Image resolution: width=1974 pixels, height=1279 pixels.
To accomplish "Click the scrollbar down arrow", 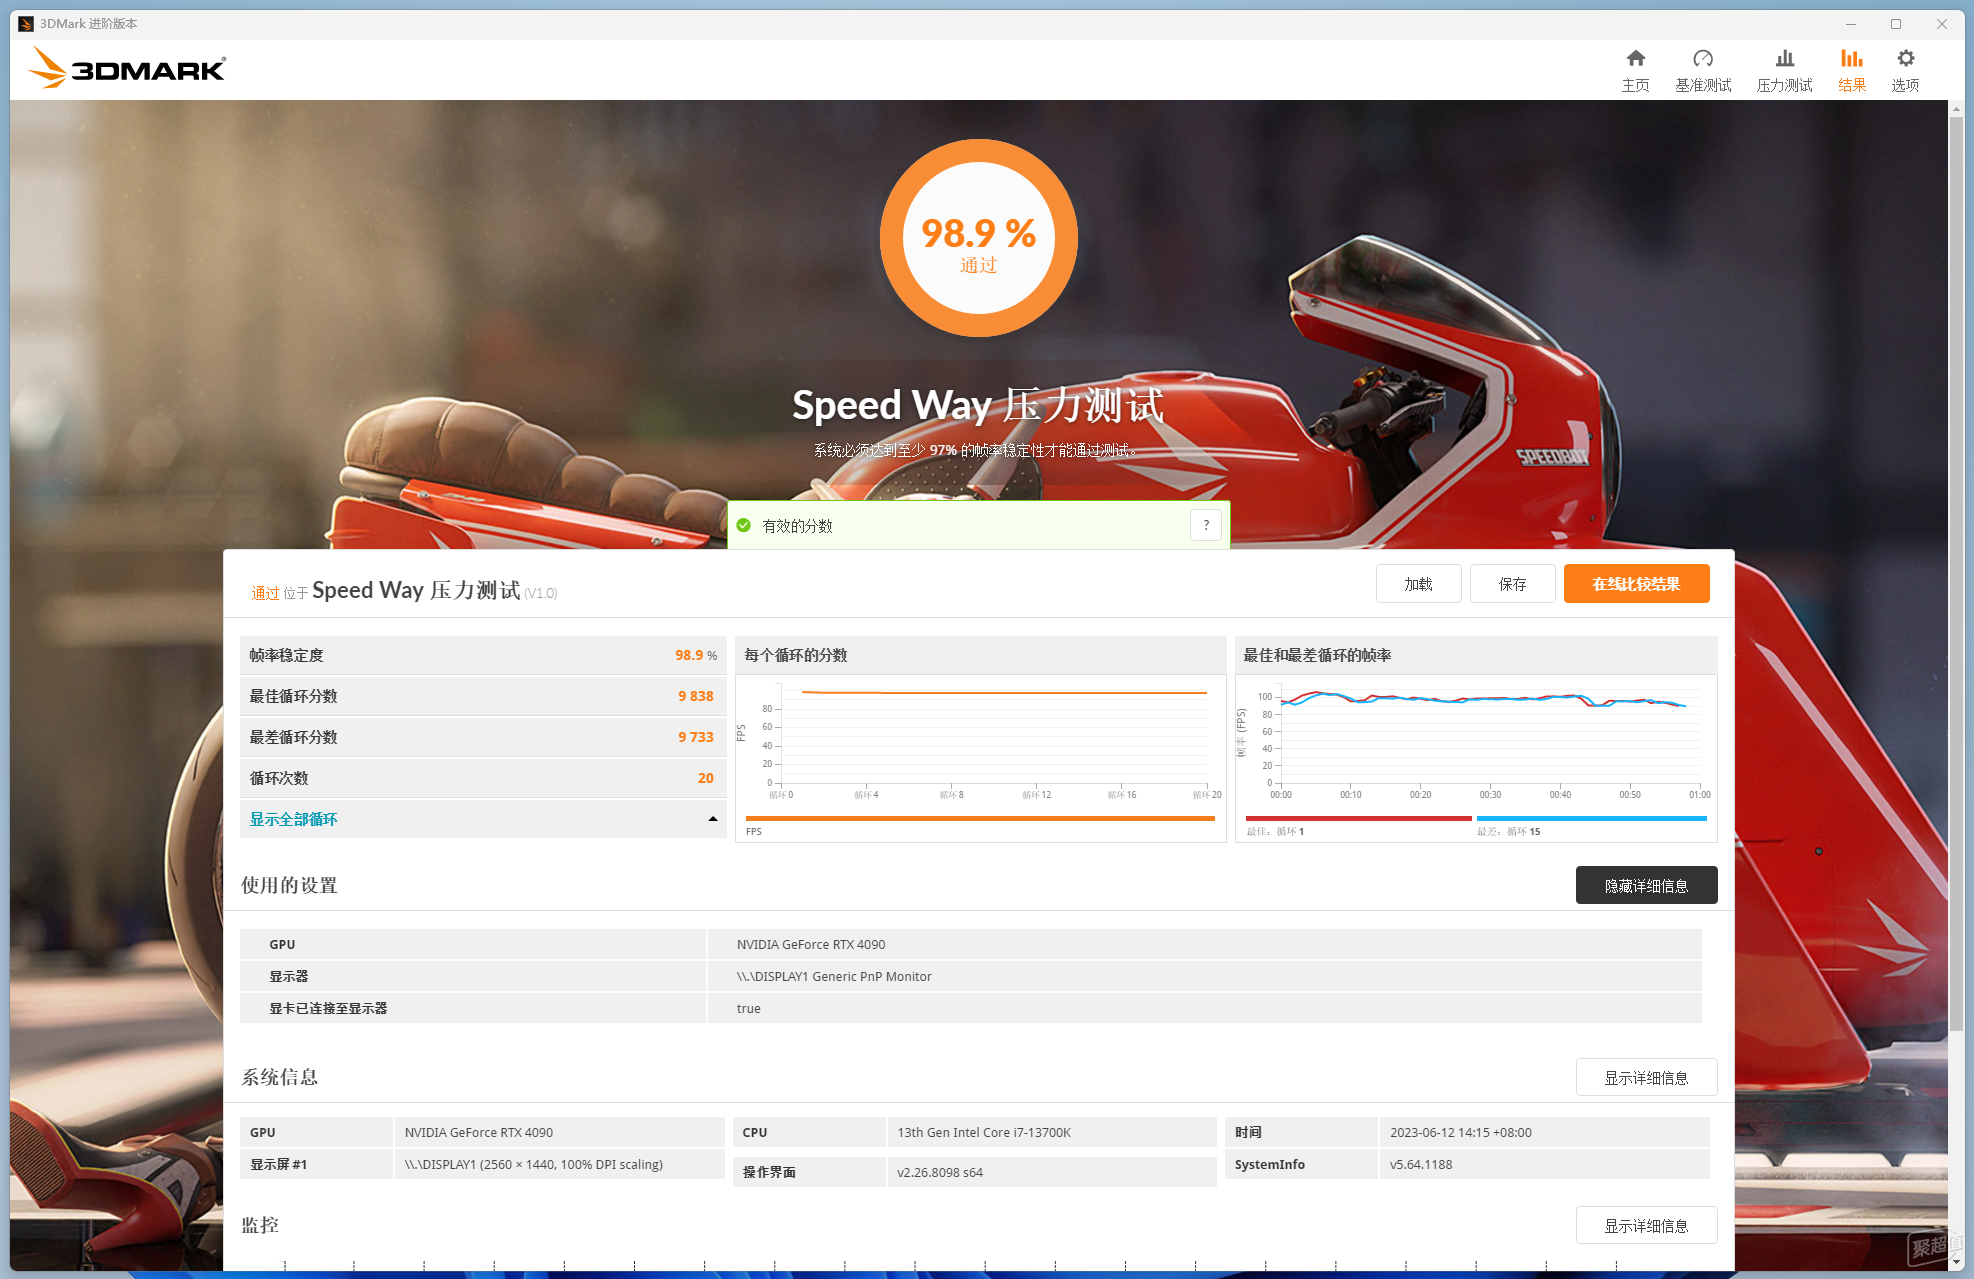I will (x=1956, y=1262).
